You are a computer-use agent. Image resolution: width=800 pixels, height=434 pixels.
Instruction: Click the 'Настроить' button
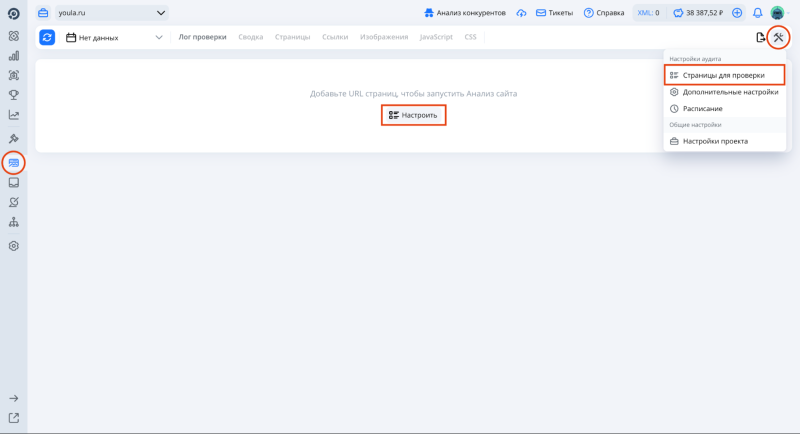tap(413, 115)
